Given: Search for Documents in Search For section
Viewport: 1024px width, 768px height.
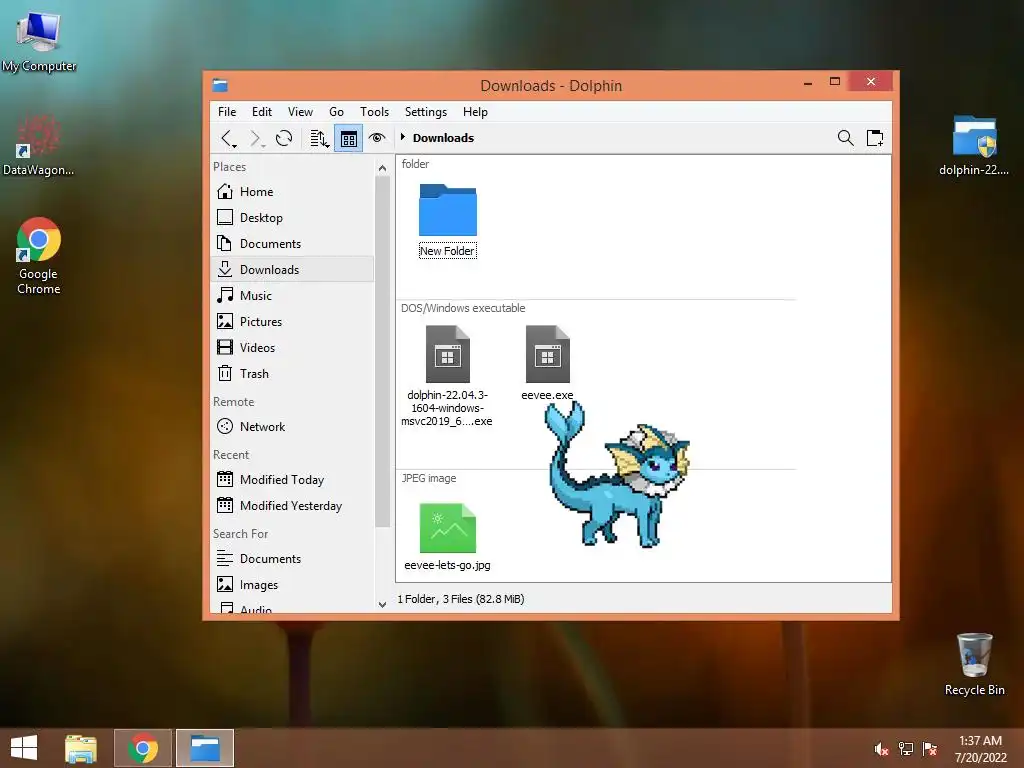Looking at the screenshot, I should pos(292,558).
